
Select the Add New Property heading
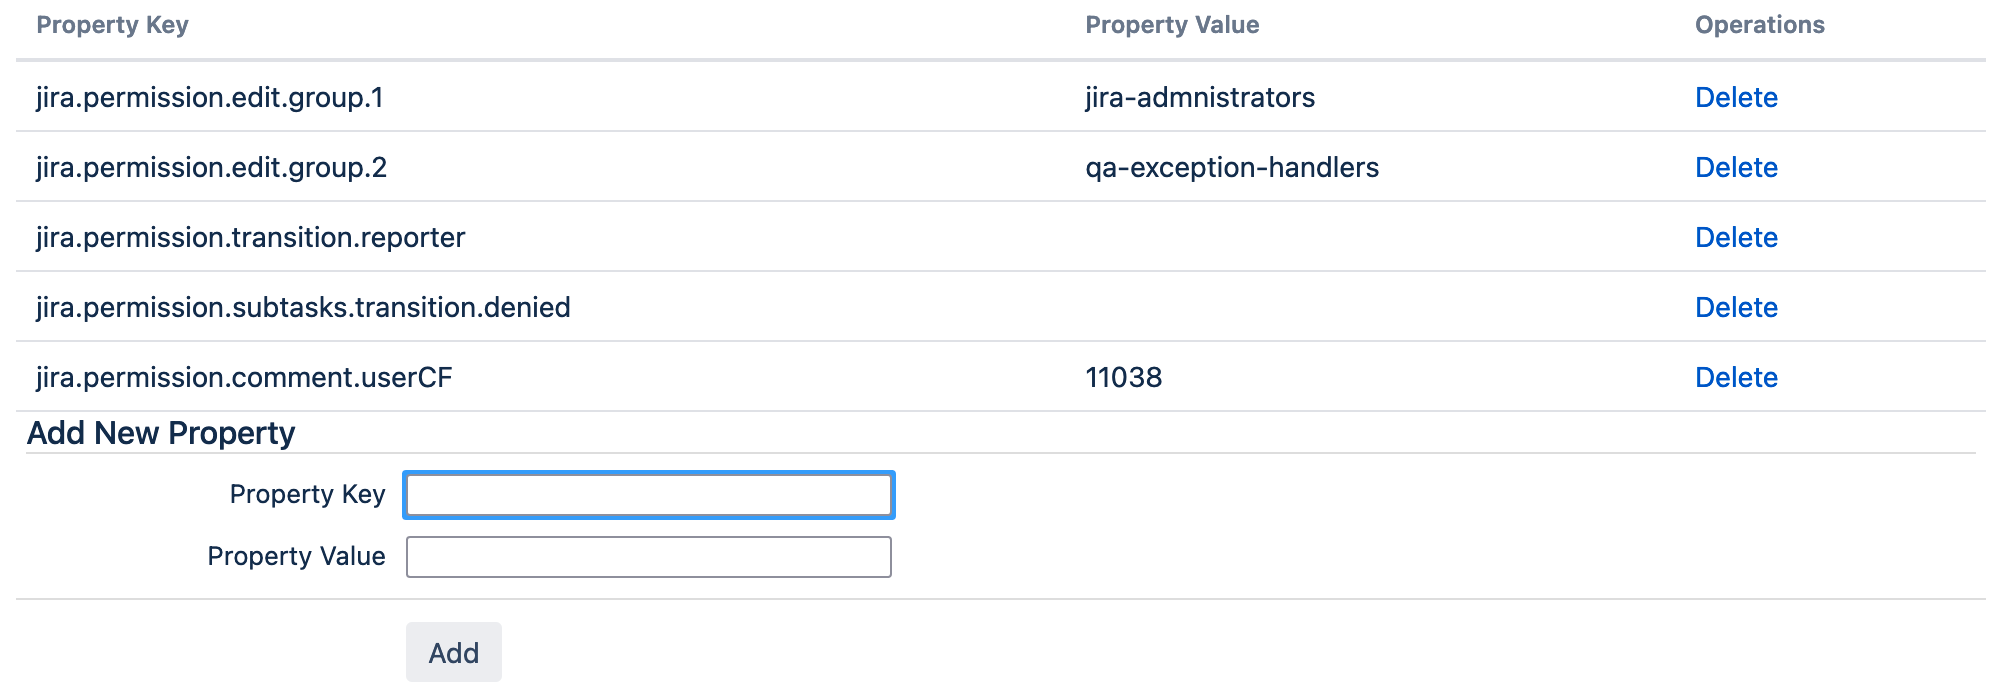coord(161,432)
